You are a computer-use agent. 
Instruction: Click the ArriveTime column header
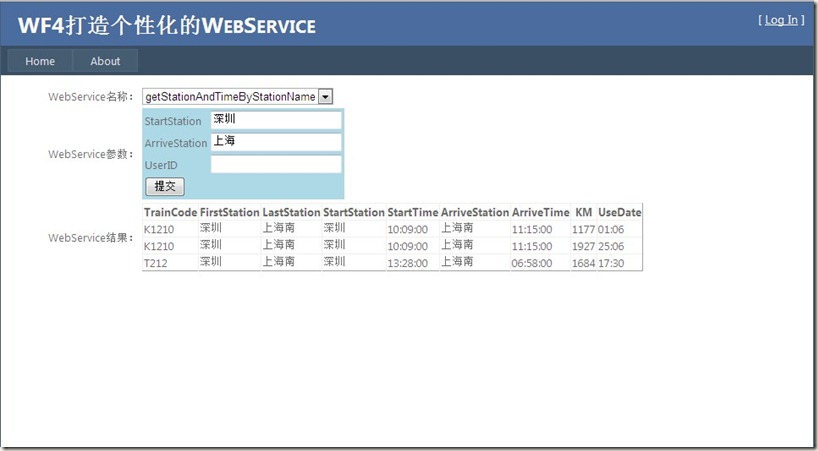click(x=540, y=212)
